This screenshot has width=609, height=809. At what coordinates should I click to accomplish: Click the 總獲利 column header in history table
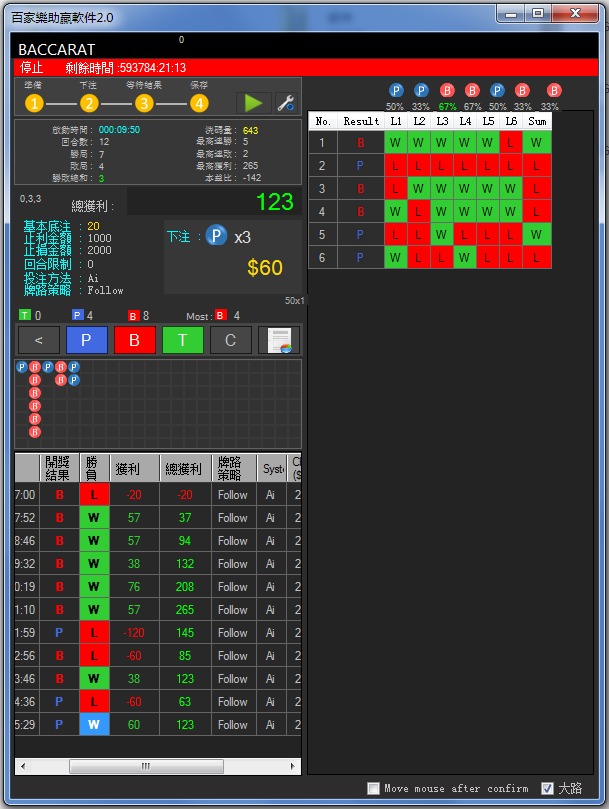(184, 468)
